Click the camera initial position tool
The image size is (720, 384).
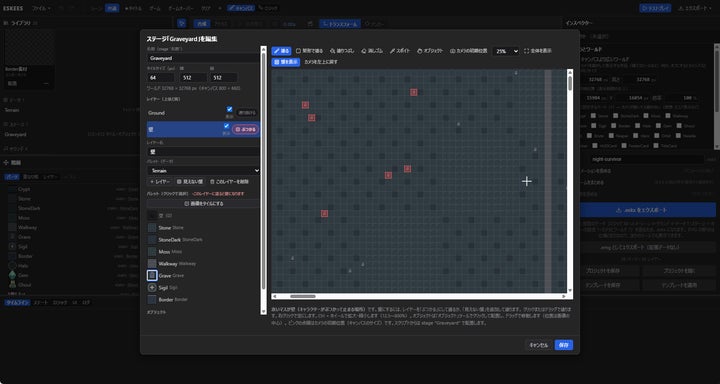pos(468,51)
